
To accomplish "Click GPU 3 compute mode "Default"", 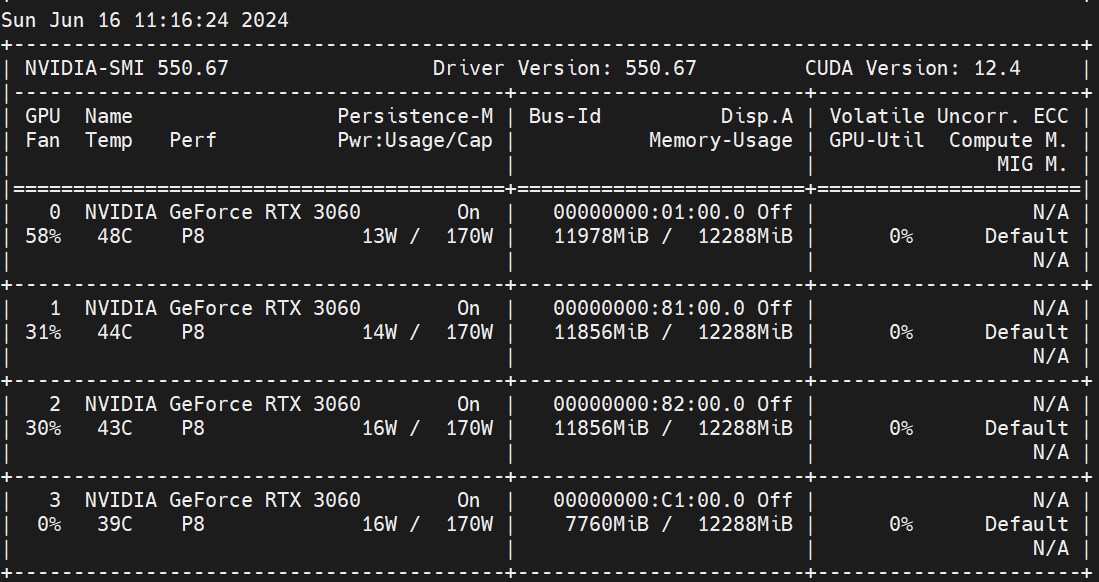I will click(1026, 525).
